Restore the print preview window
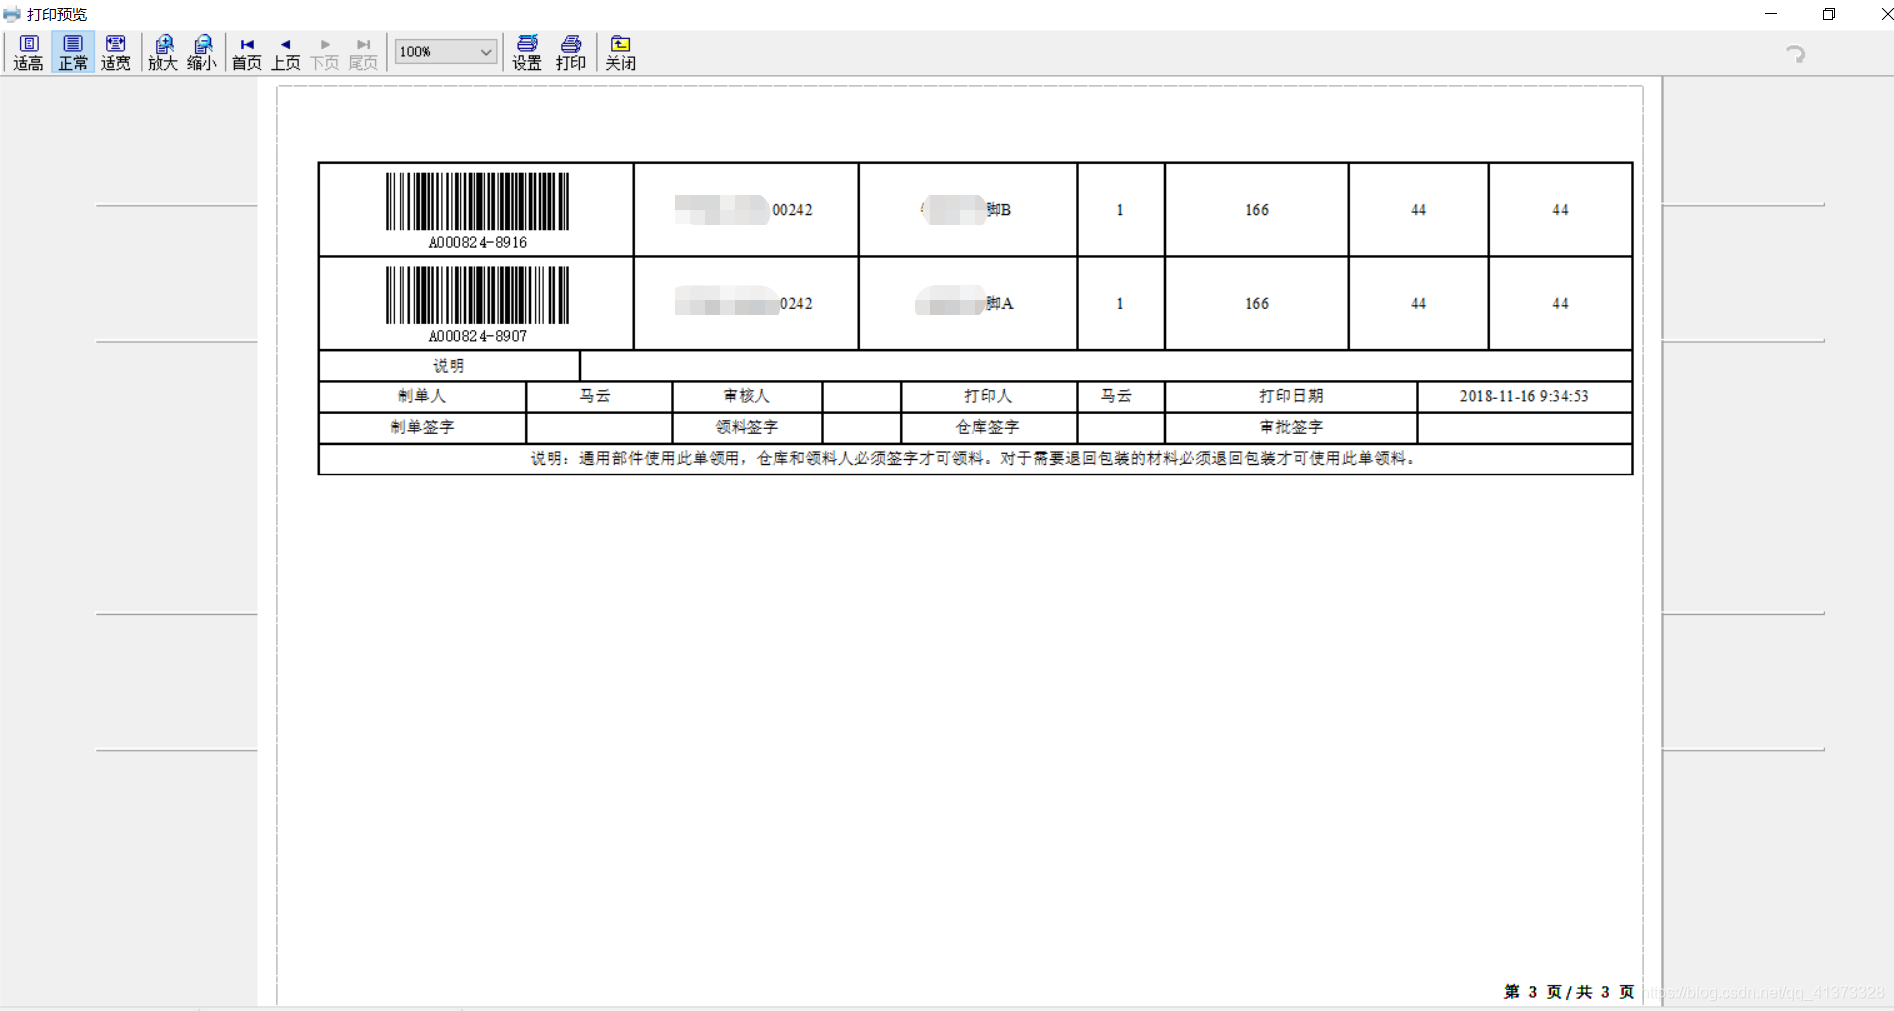Viewport: 1894px width, 1011px height. pos(1829,14)
